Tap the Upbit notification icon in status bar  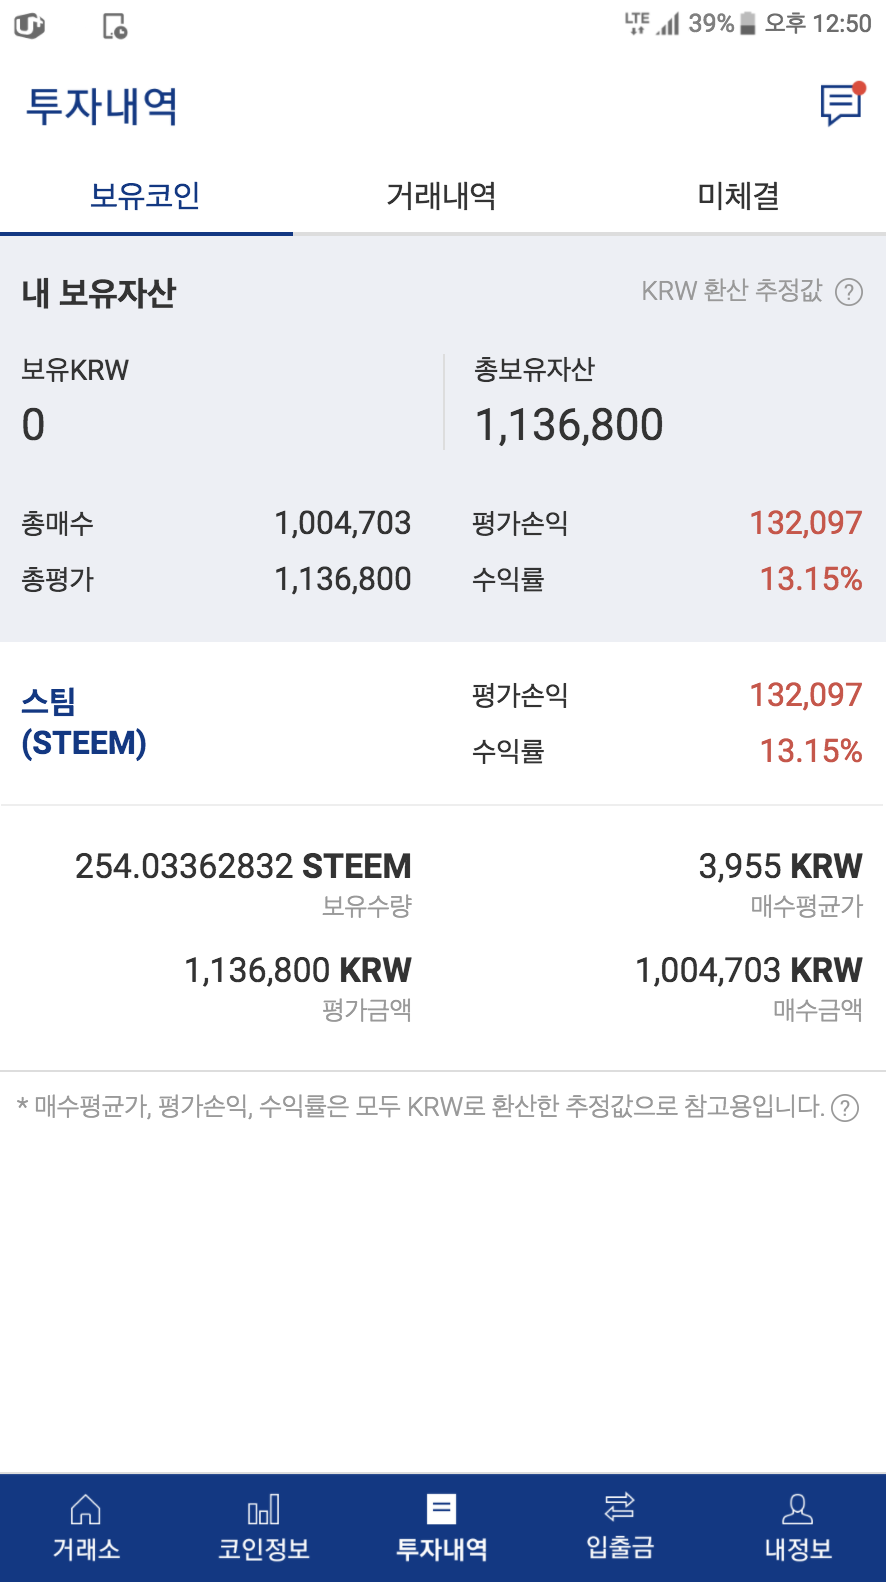tap(29, 25)
